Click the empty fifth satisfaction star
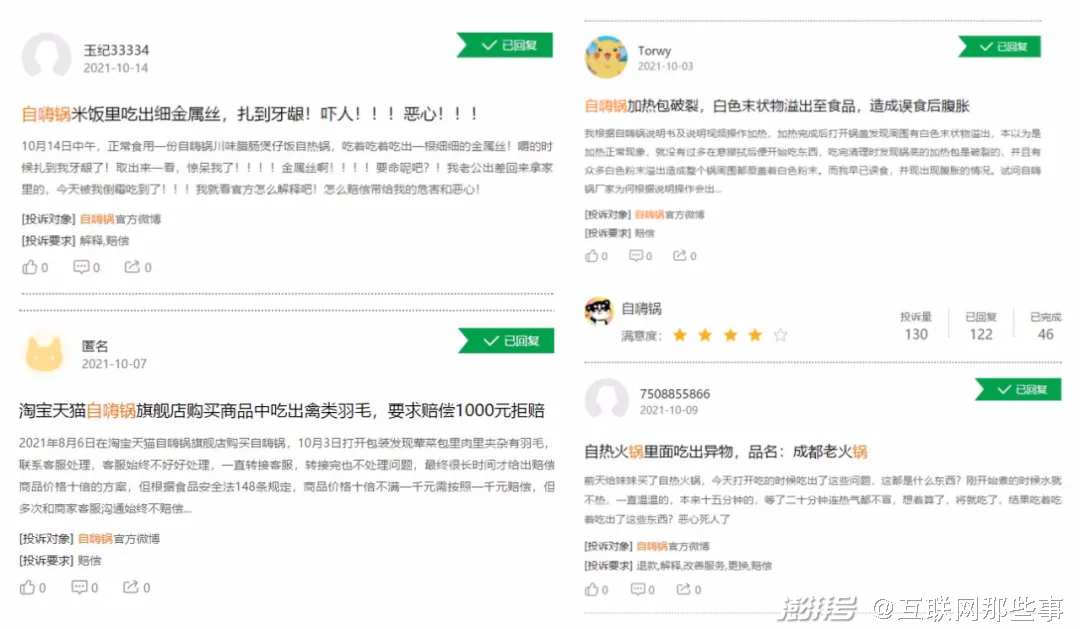This screenshot has height=629, width=1080. coord(780,335)
